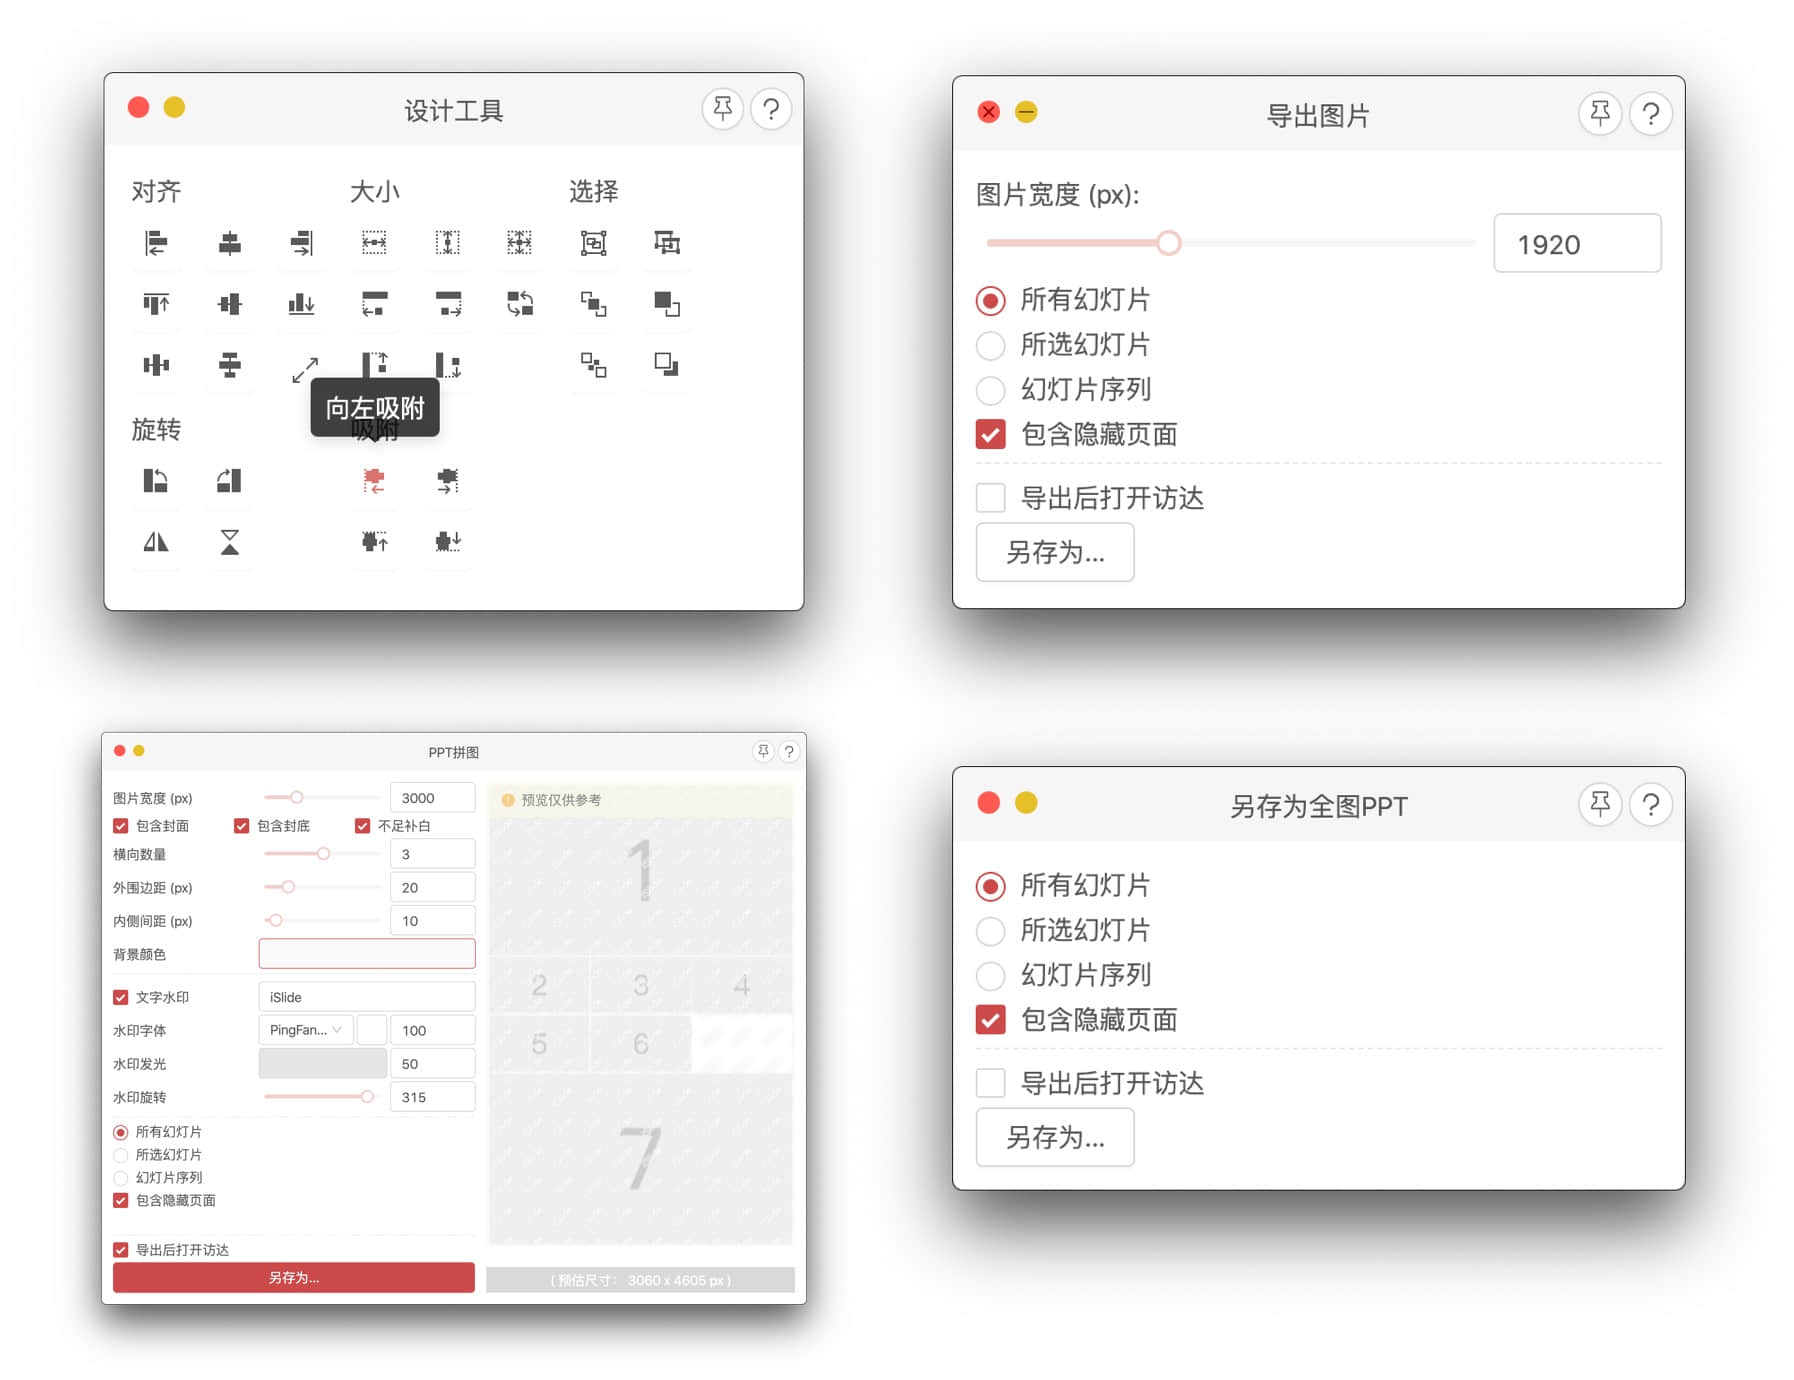1794x1380 pixels.
Task: Click the 1920 width input field
Action: [x=1576, y=244]
